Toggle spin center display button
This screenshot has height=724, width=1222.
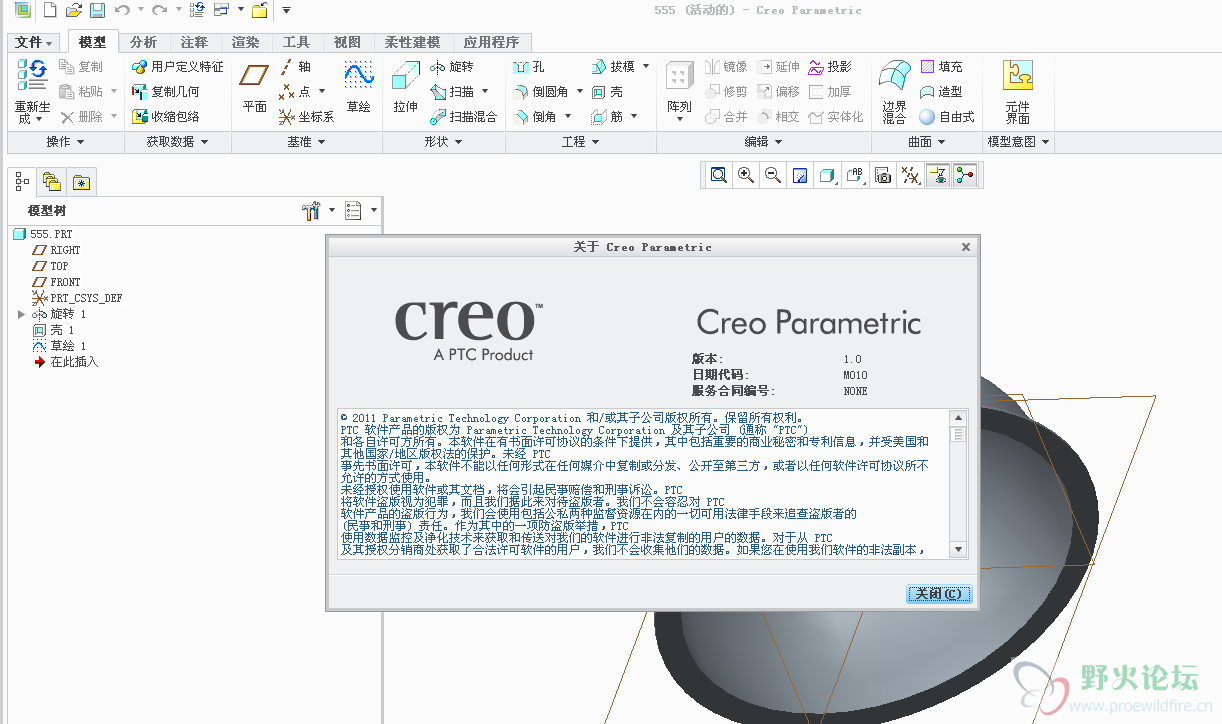964,175
